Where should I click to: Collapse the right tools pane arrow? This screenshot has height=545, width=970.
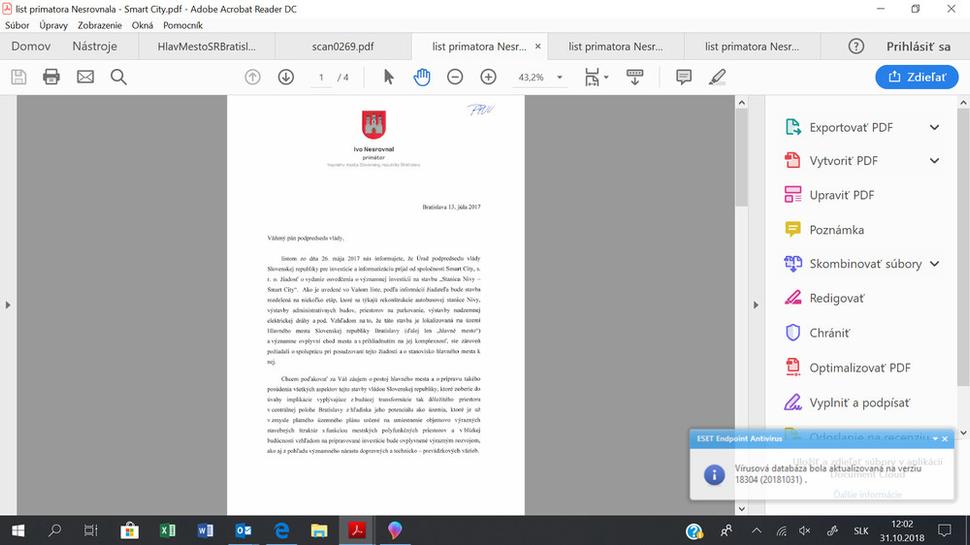pos(755,305)
